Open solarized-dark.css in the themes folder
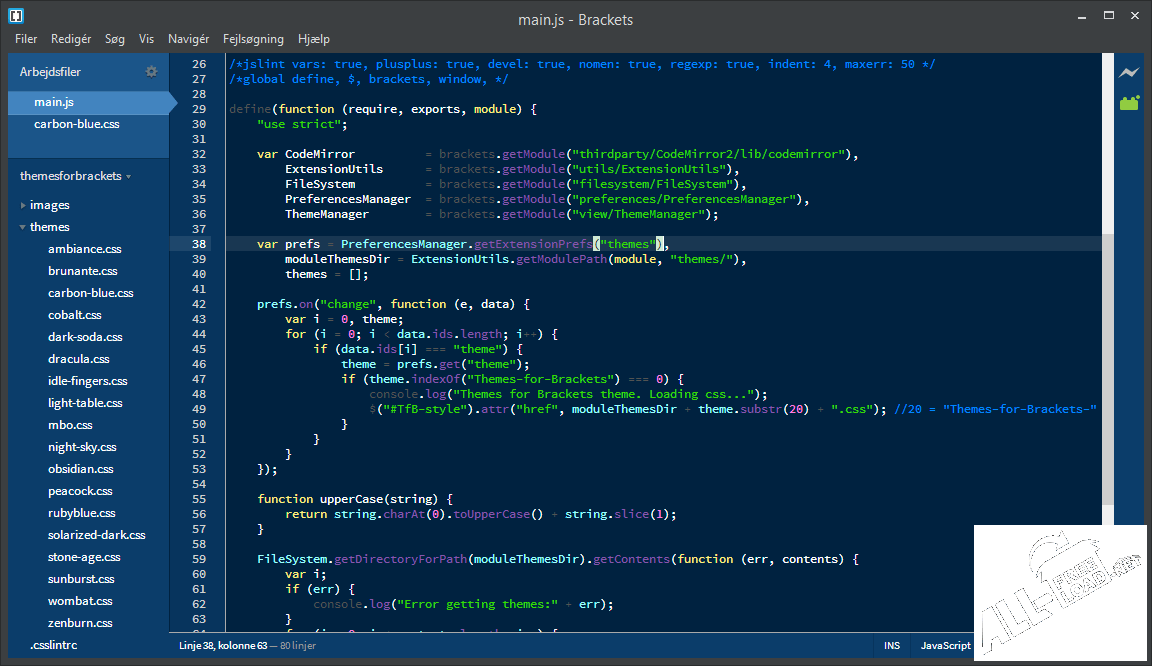The image size is (1152, 666). coord(96,535)
